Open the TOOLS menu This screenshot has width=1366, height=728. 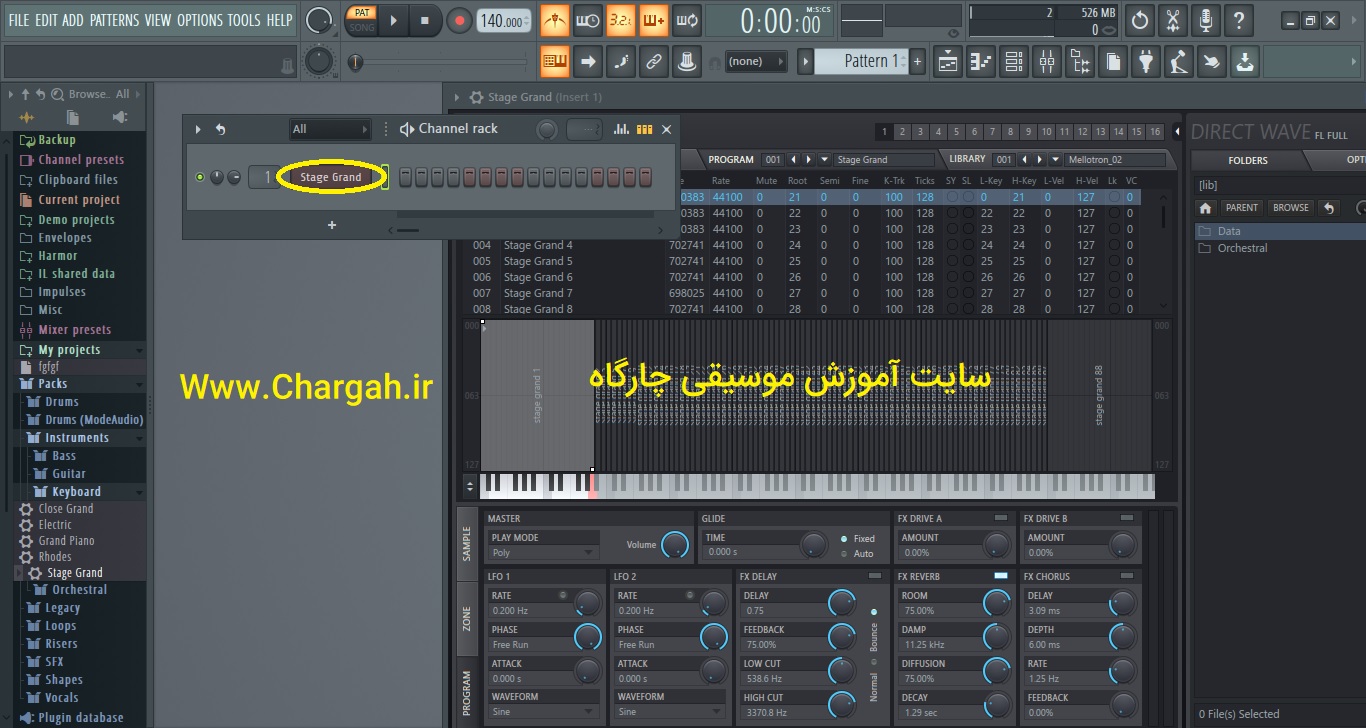click(x=244, y=20)
